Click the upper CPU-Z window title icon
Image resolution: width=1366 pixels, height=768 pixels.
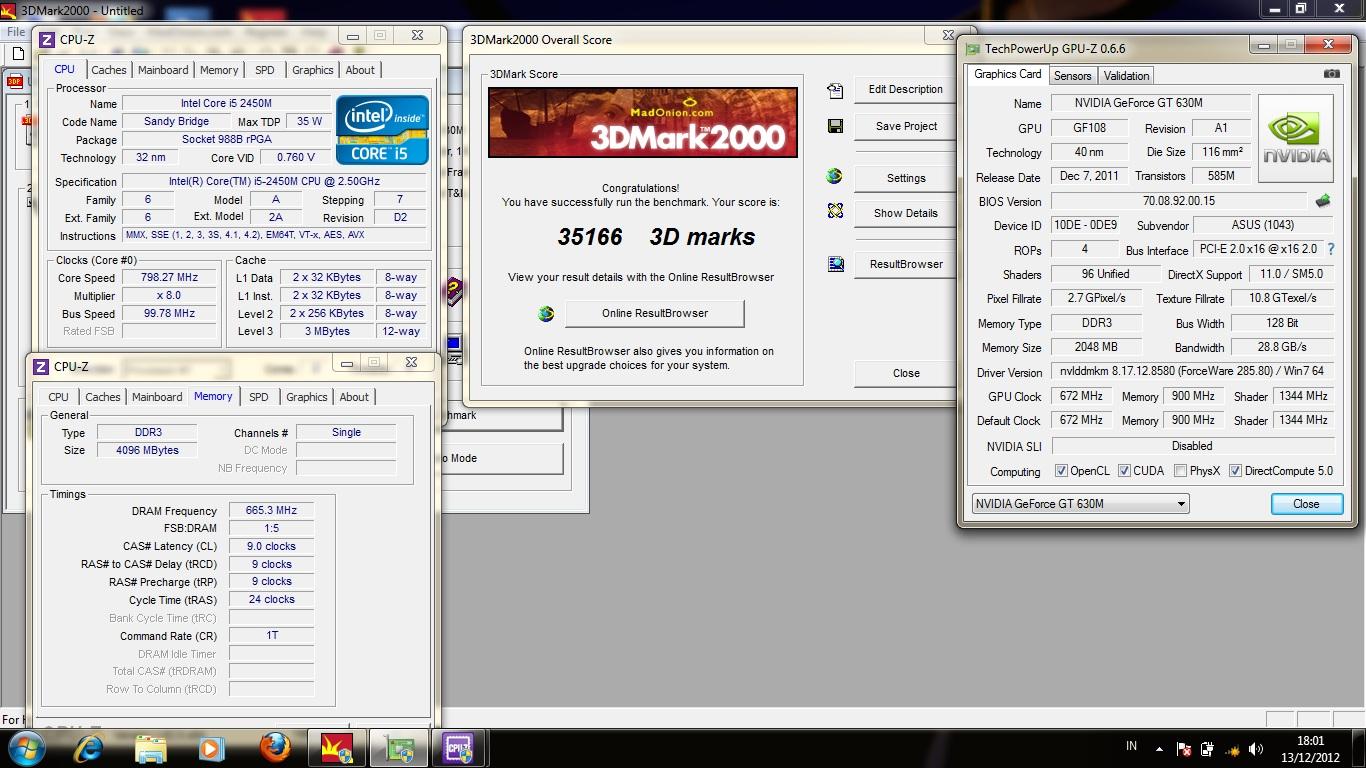click(47, 40)
